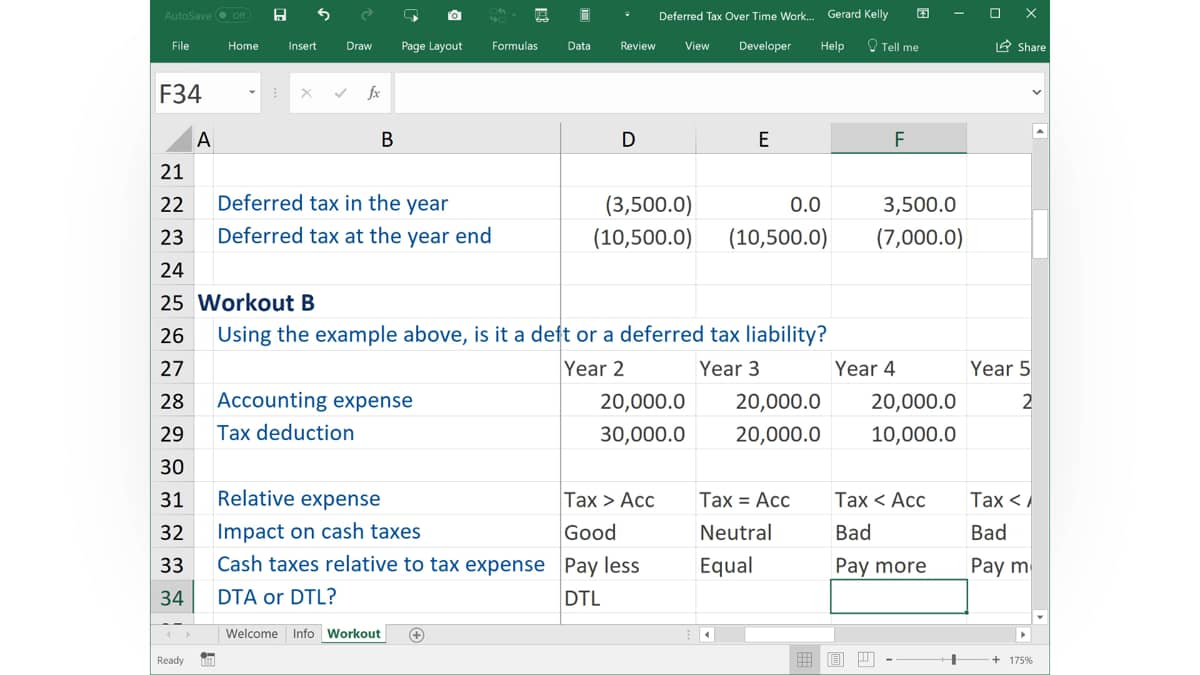Switch to Normal view

805,660
